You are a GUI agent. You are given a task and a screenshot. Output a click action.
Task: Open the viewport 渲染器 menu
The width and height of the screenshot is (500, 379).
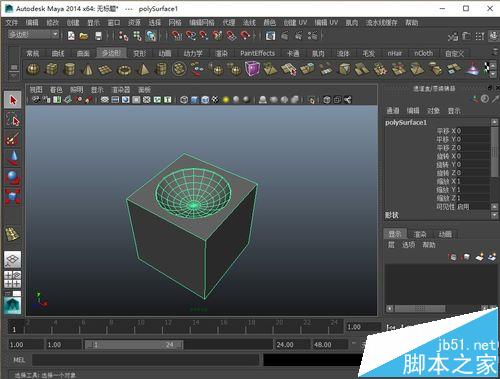(x=121, y=90)
